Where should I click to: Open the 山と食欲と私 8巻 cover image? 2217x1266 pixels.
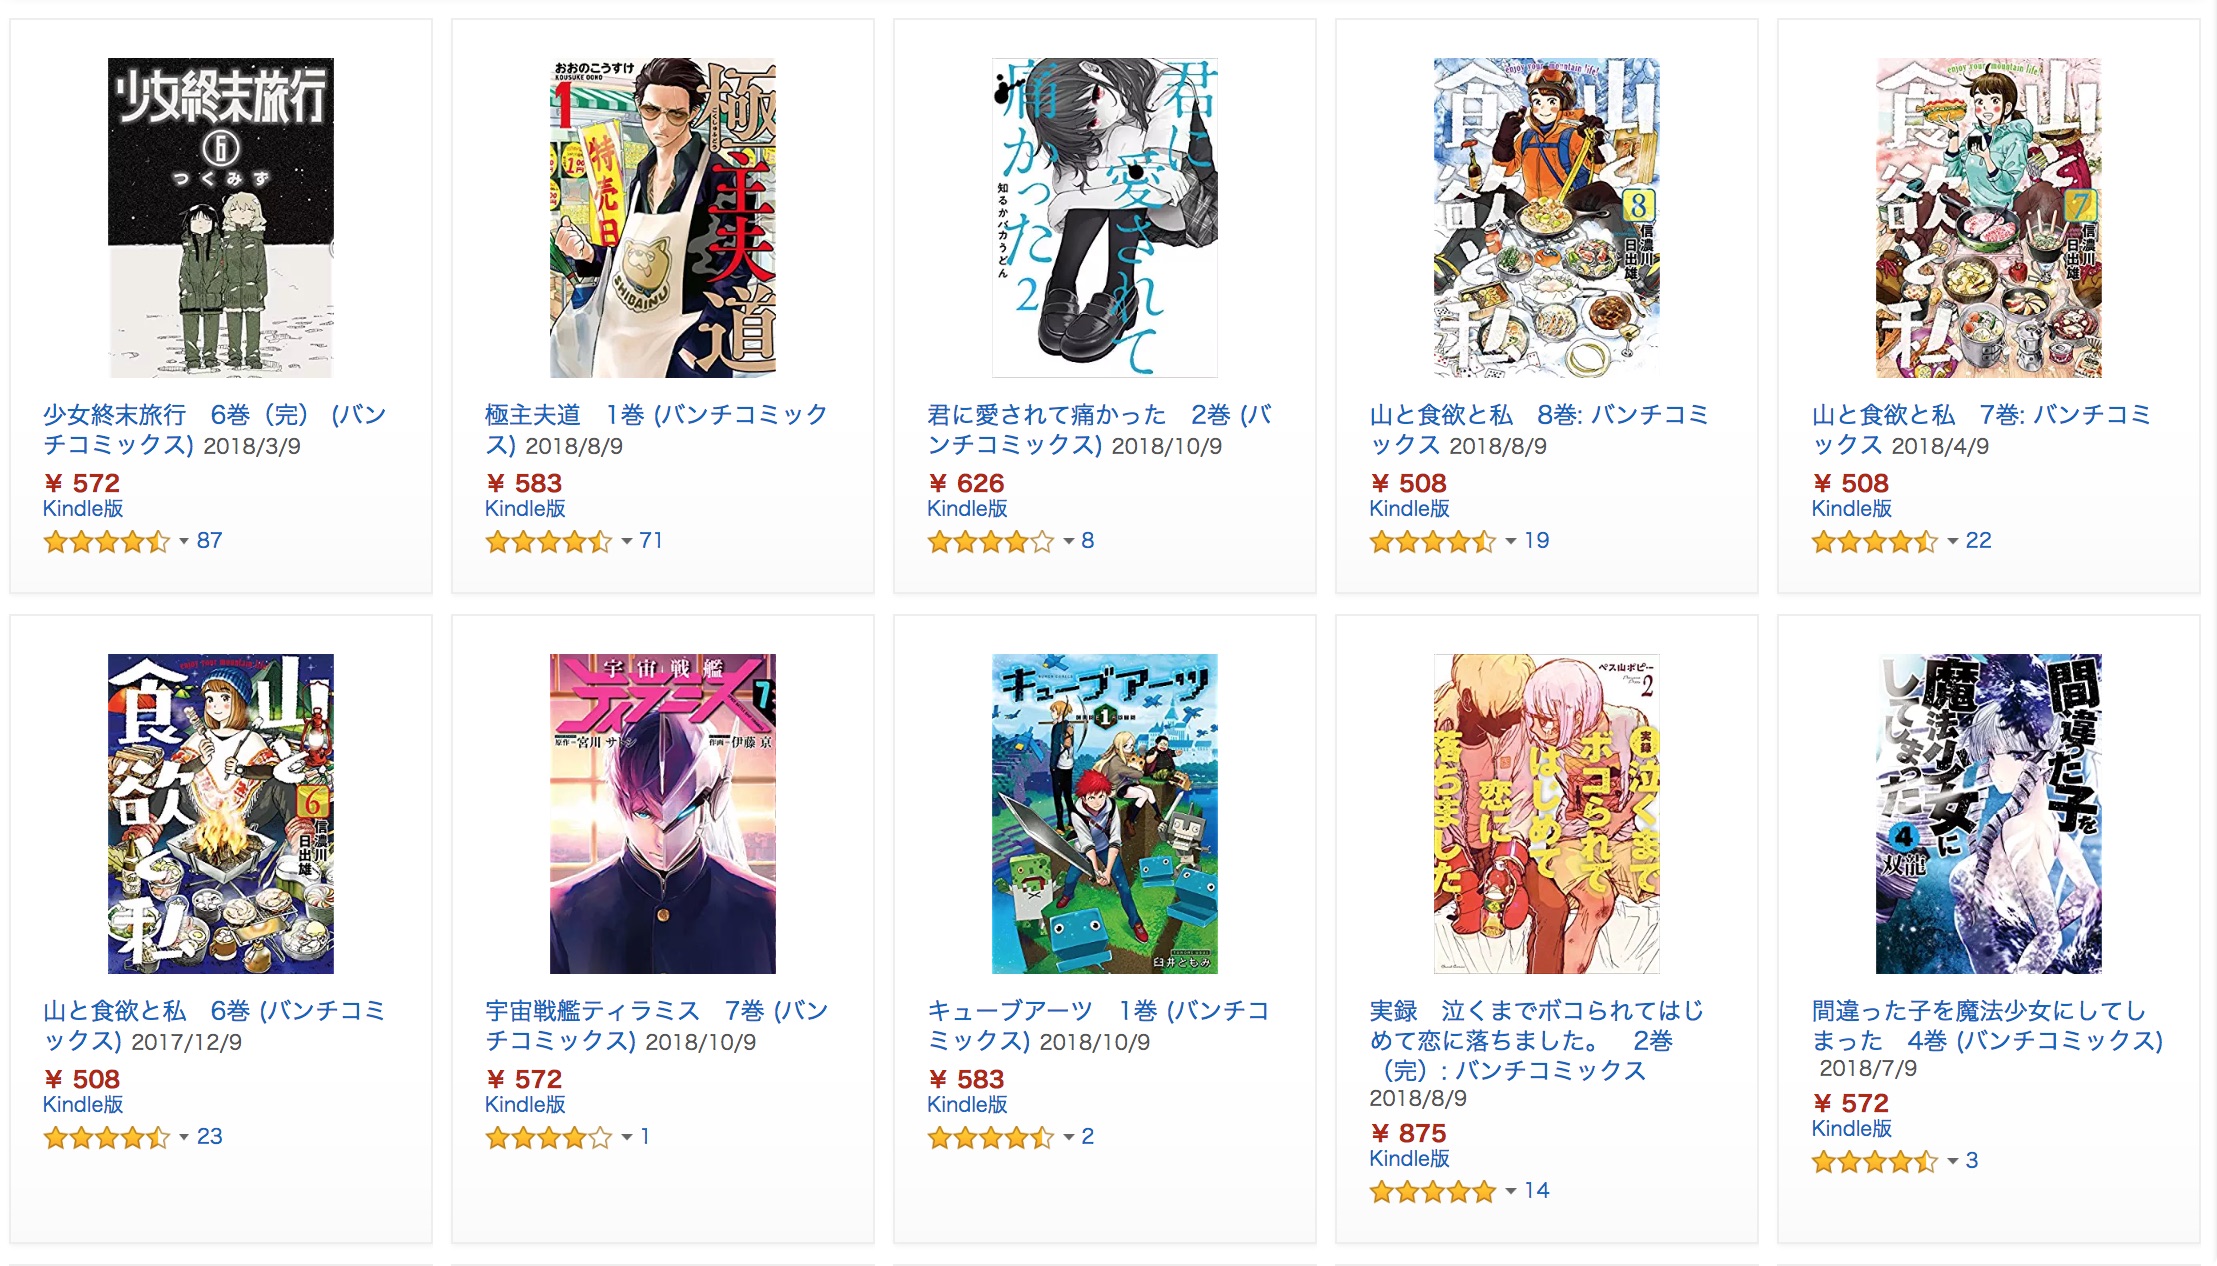coord(1547,218)
